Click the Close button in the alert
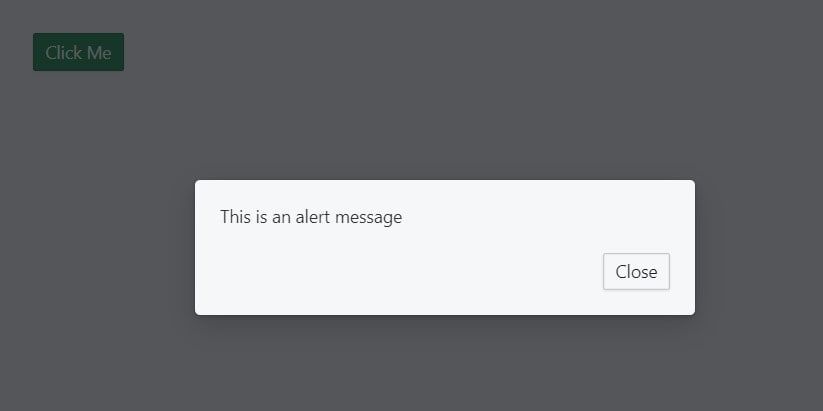 (636, 271)
